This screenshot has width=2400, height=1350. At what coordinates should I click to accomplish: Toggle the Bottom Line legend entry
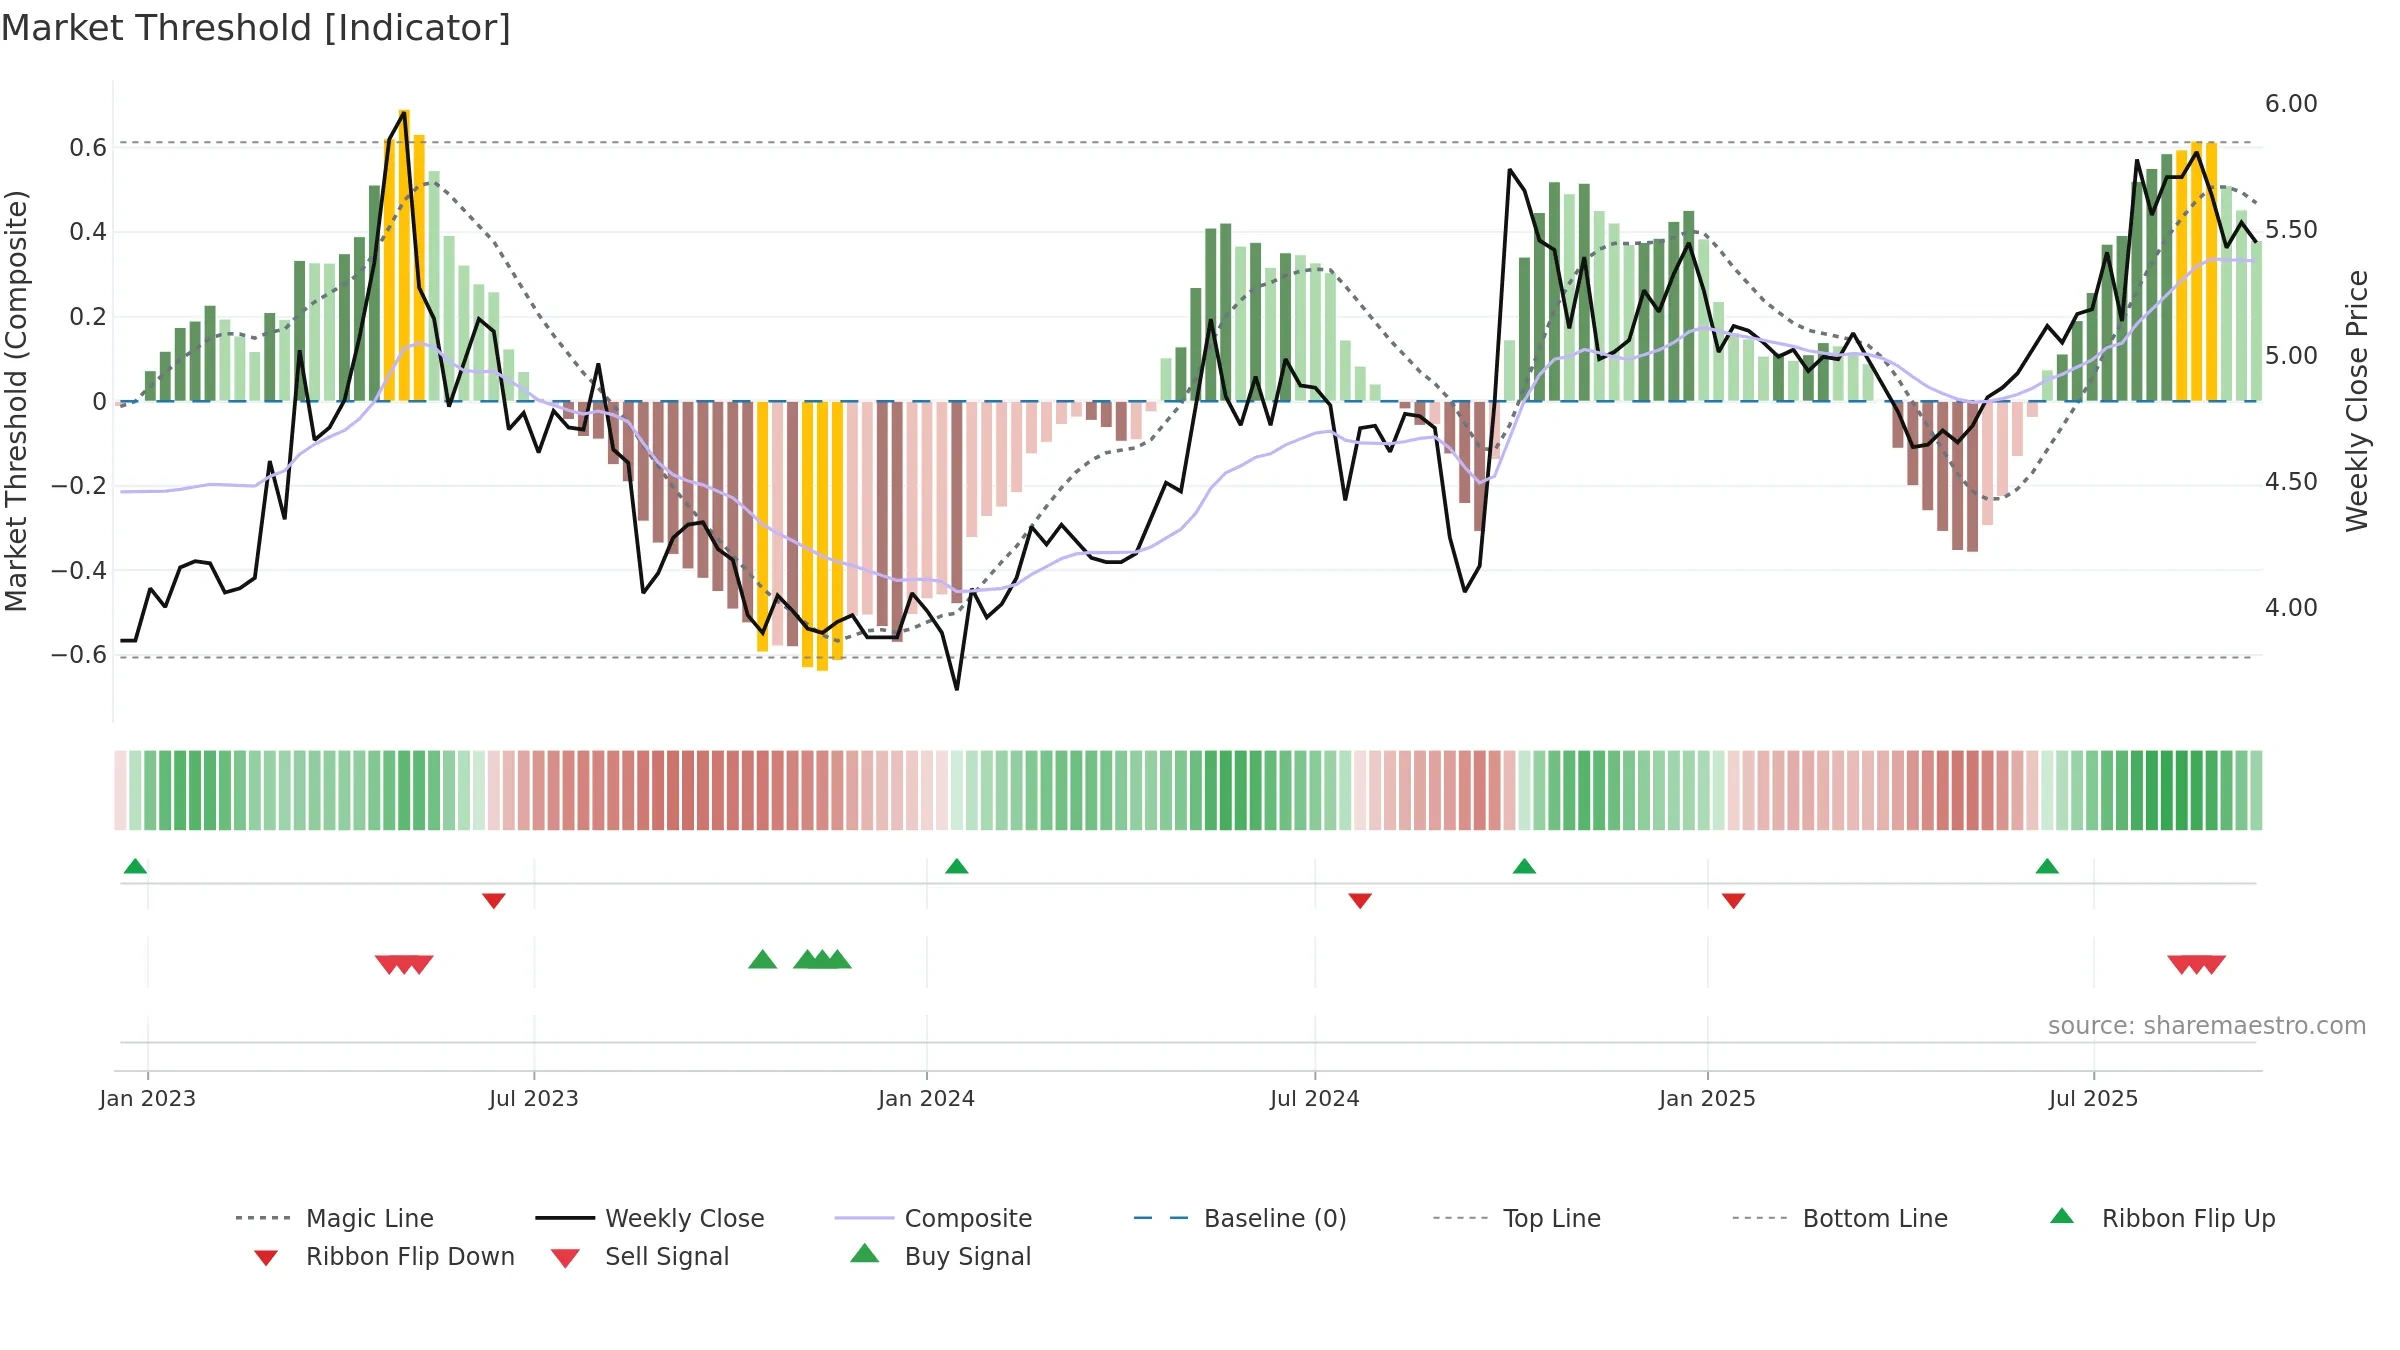point(1840,1218)
